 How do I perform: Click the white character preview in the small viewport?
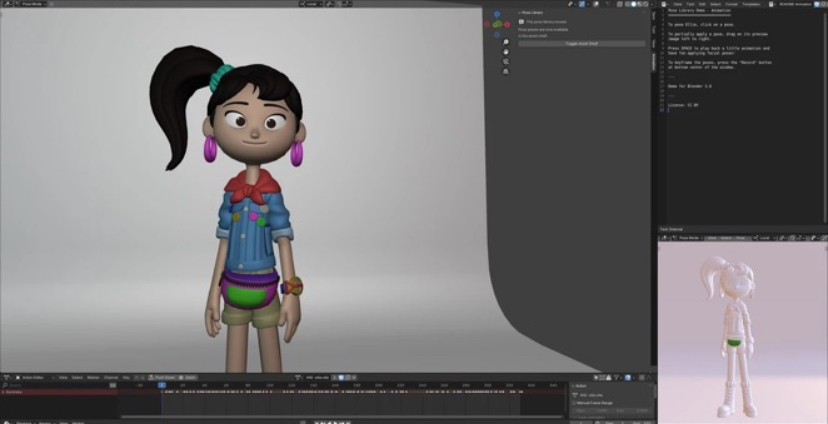point(736,336)
